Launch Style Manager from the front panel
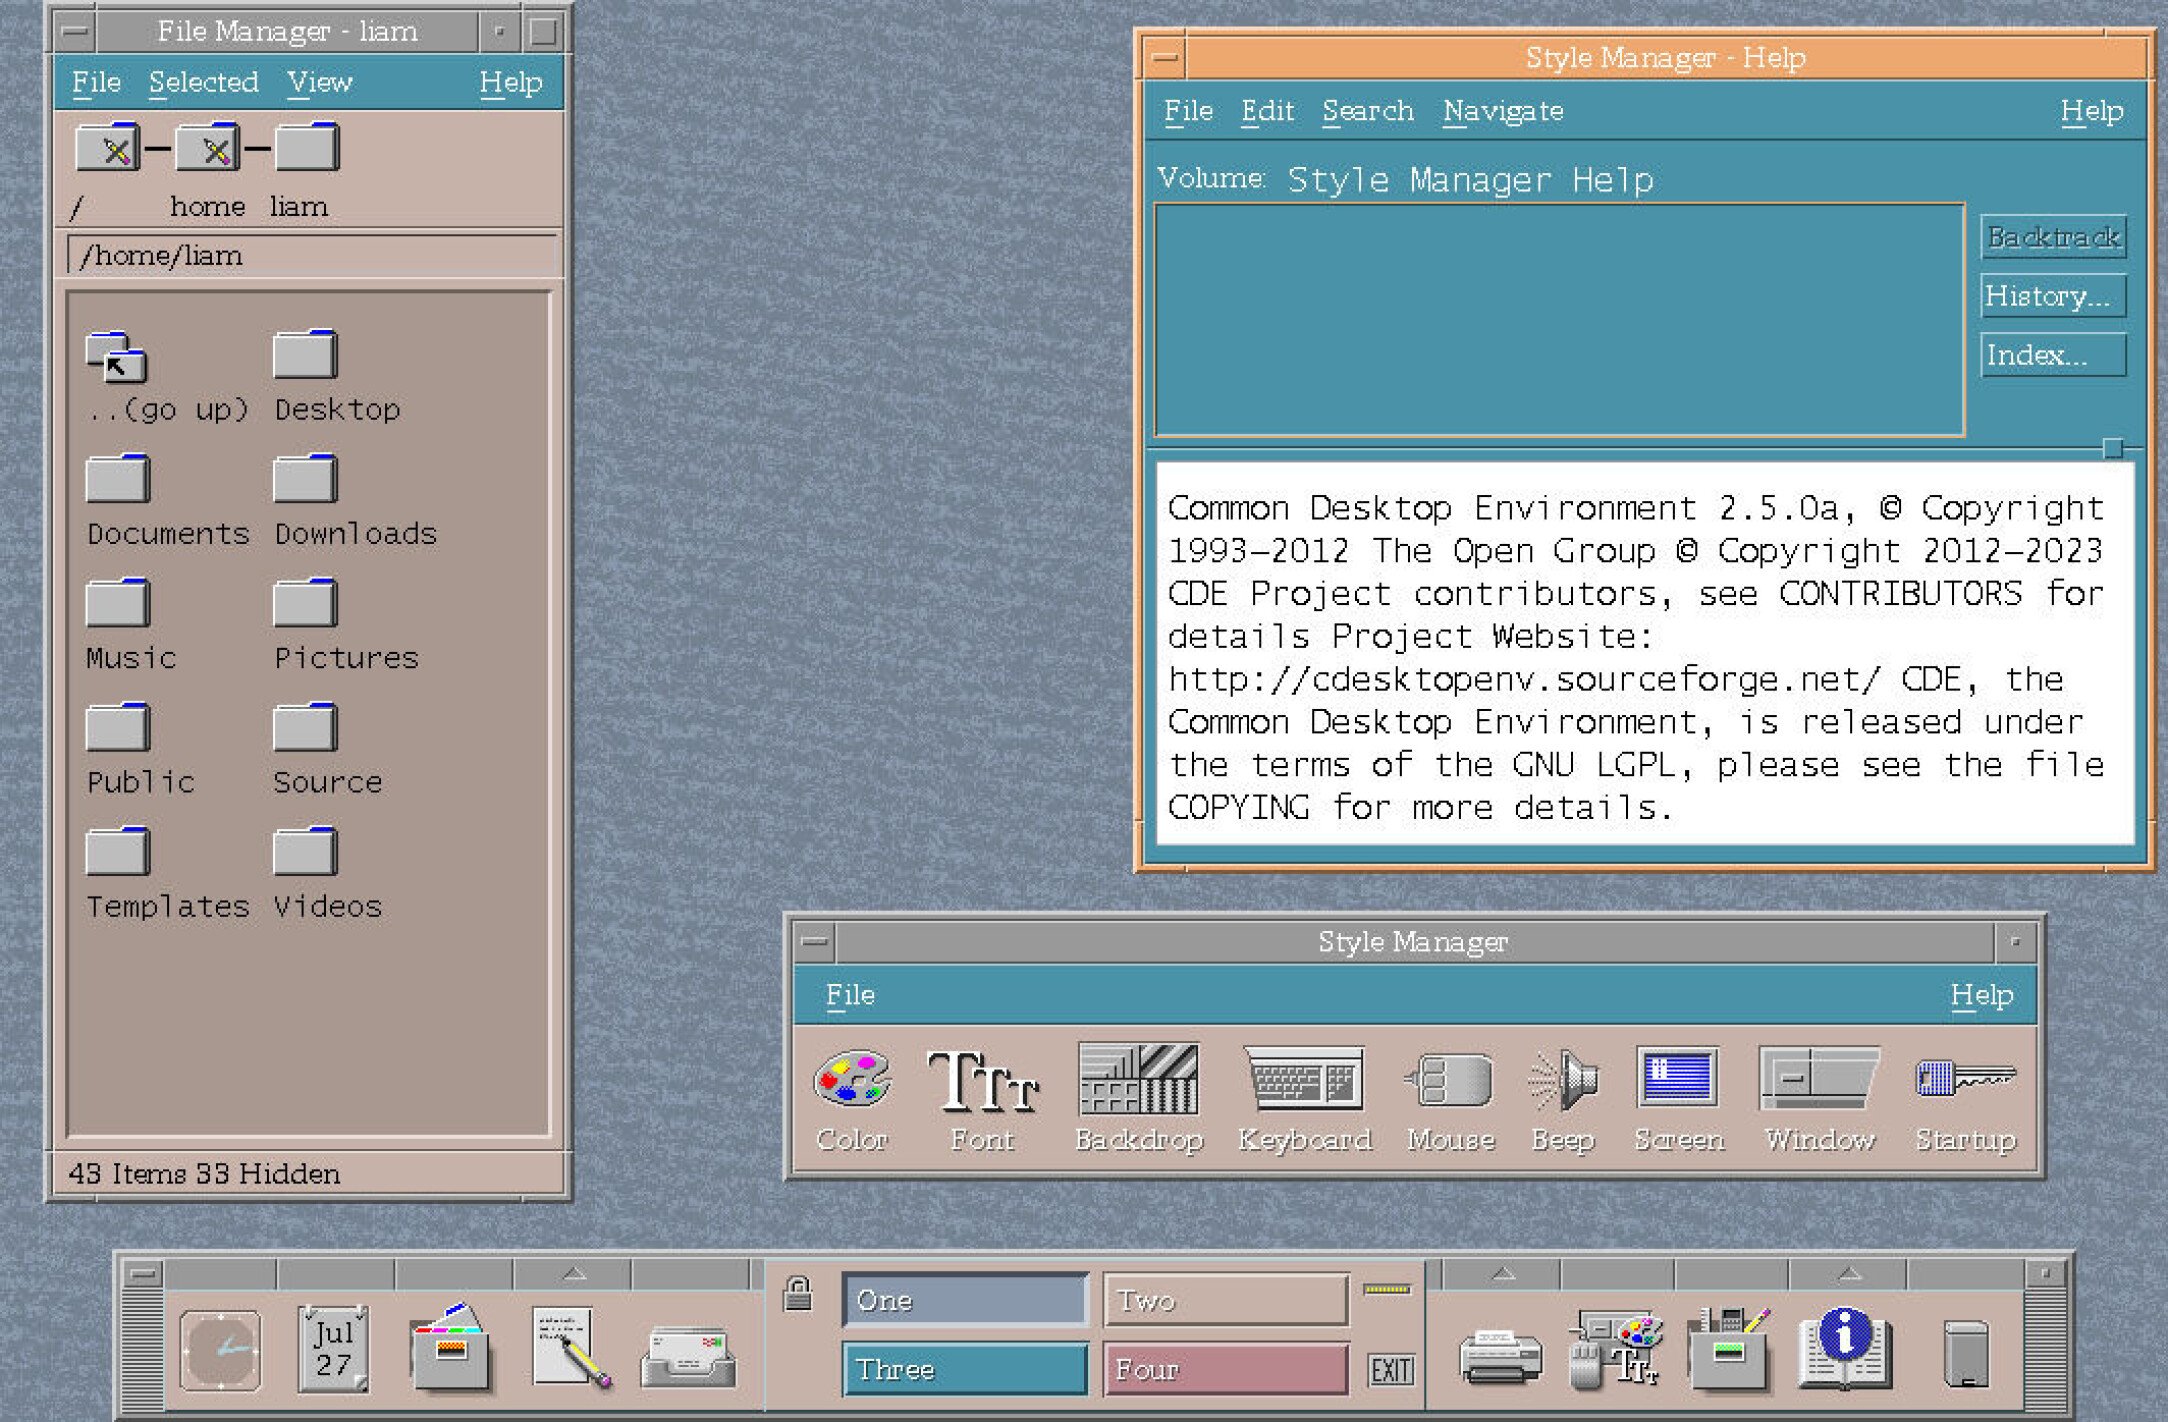2168x1422 pixels. click(x=1614, y=1350)
